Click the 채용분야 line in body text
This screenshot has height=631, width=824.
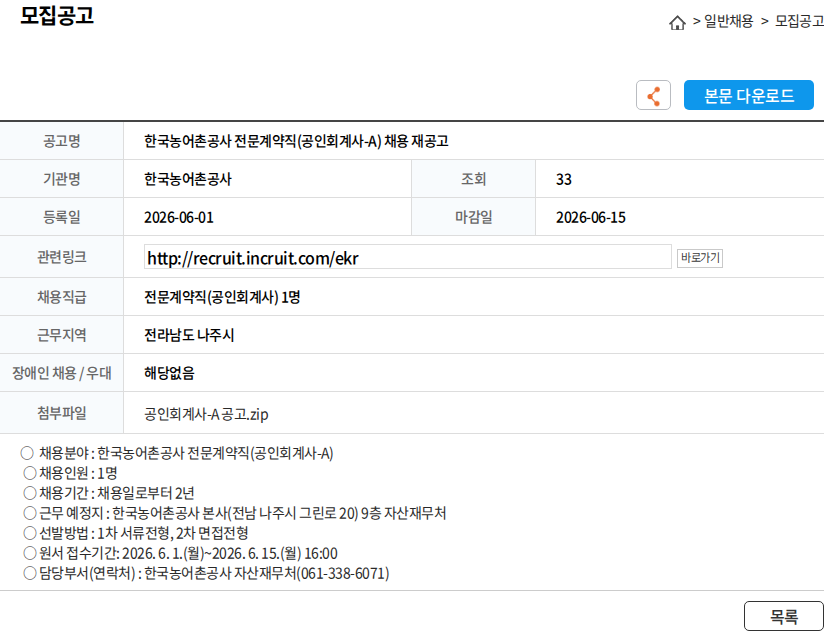177,453
